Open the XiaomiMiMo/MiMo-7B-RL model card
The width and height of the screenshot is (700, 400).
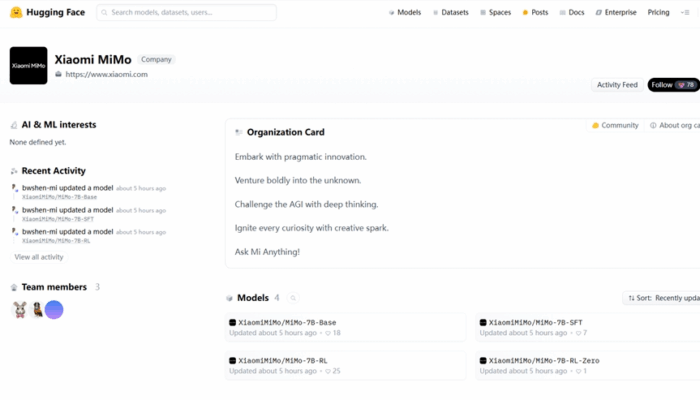click(x=345, y=365)
